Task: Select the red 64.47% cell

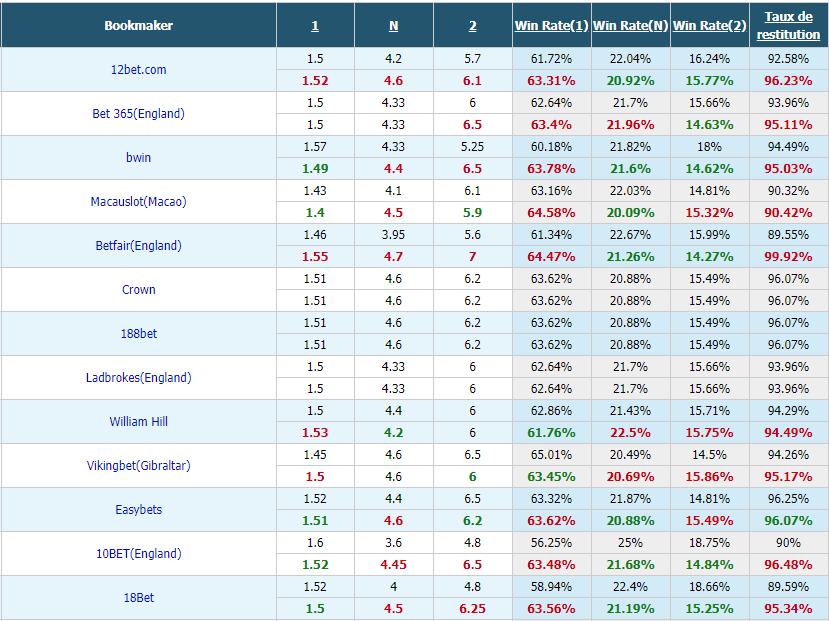Action: click(x=551, y=257)
